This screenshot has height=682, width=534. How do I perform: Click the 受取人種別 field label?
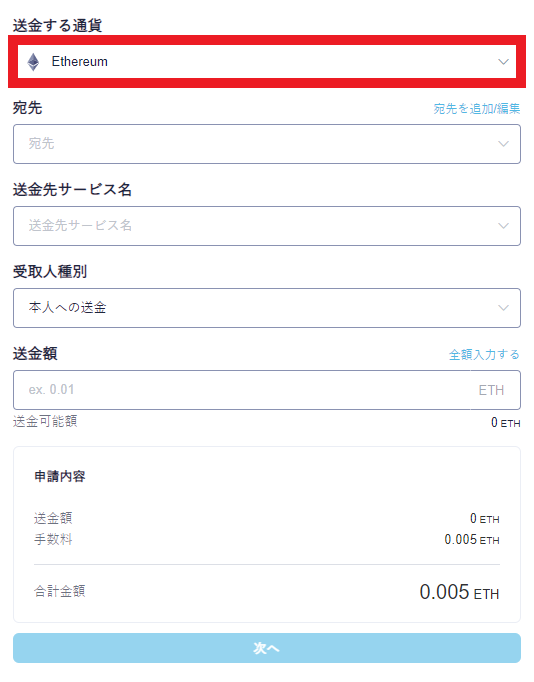(x=50, y=272)
